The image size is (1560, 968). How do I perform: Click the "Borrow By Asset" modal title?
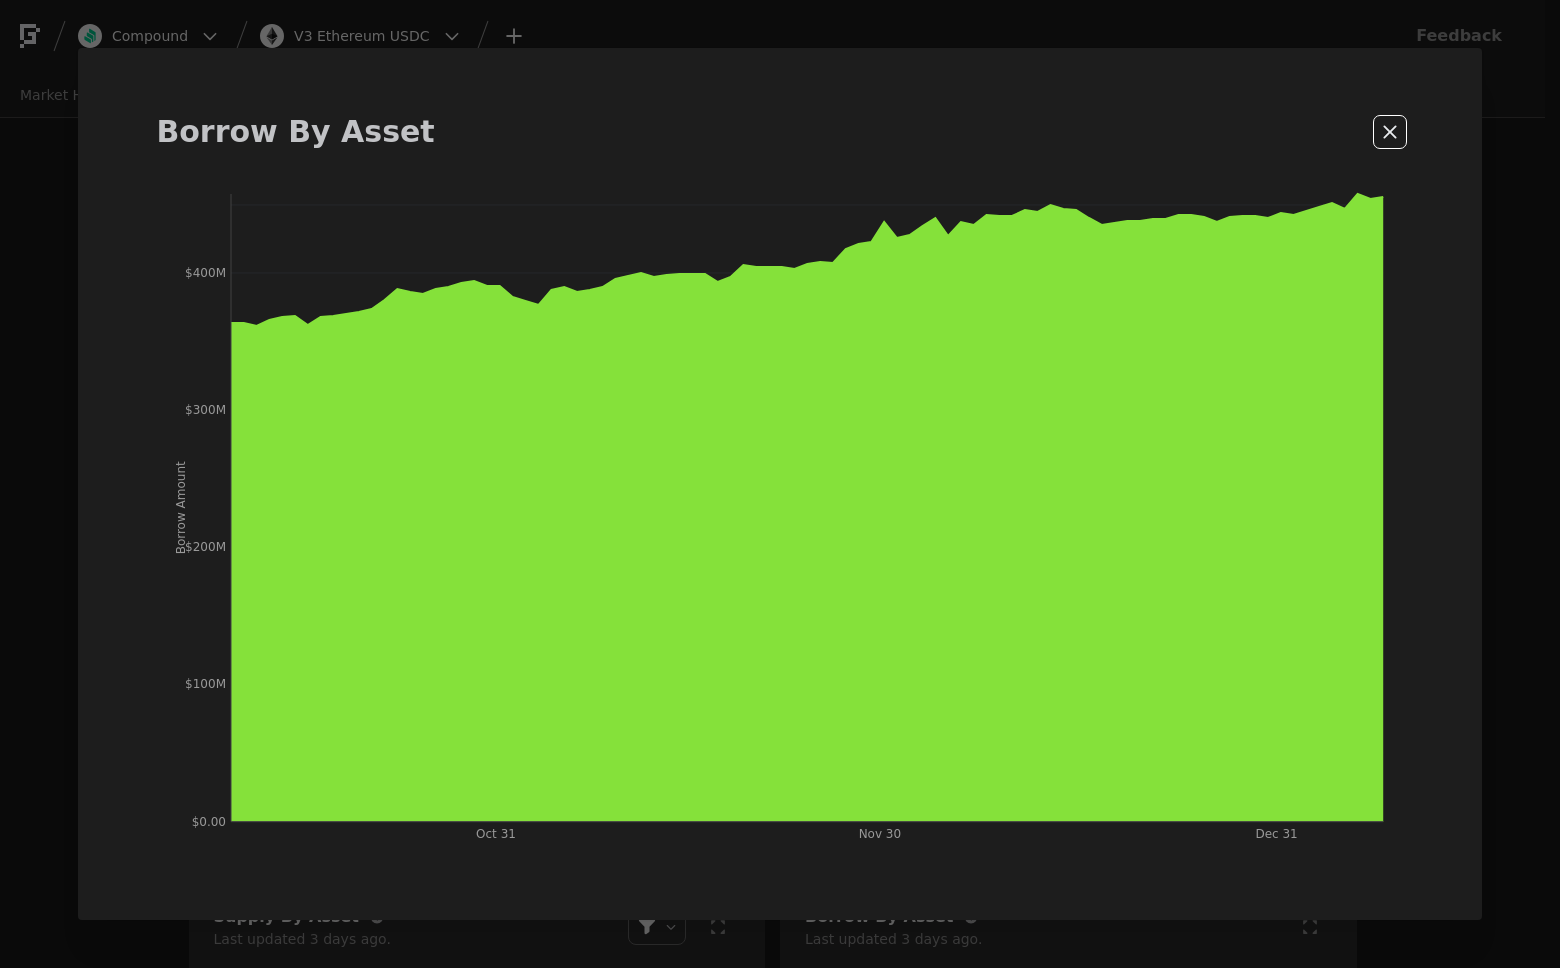pos(296,132)
